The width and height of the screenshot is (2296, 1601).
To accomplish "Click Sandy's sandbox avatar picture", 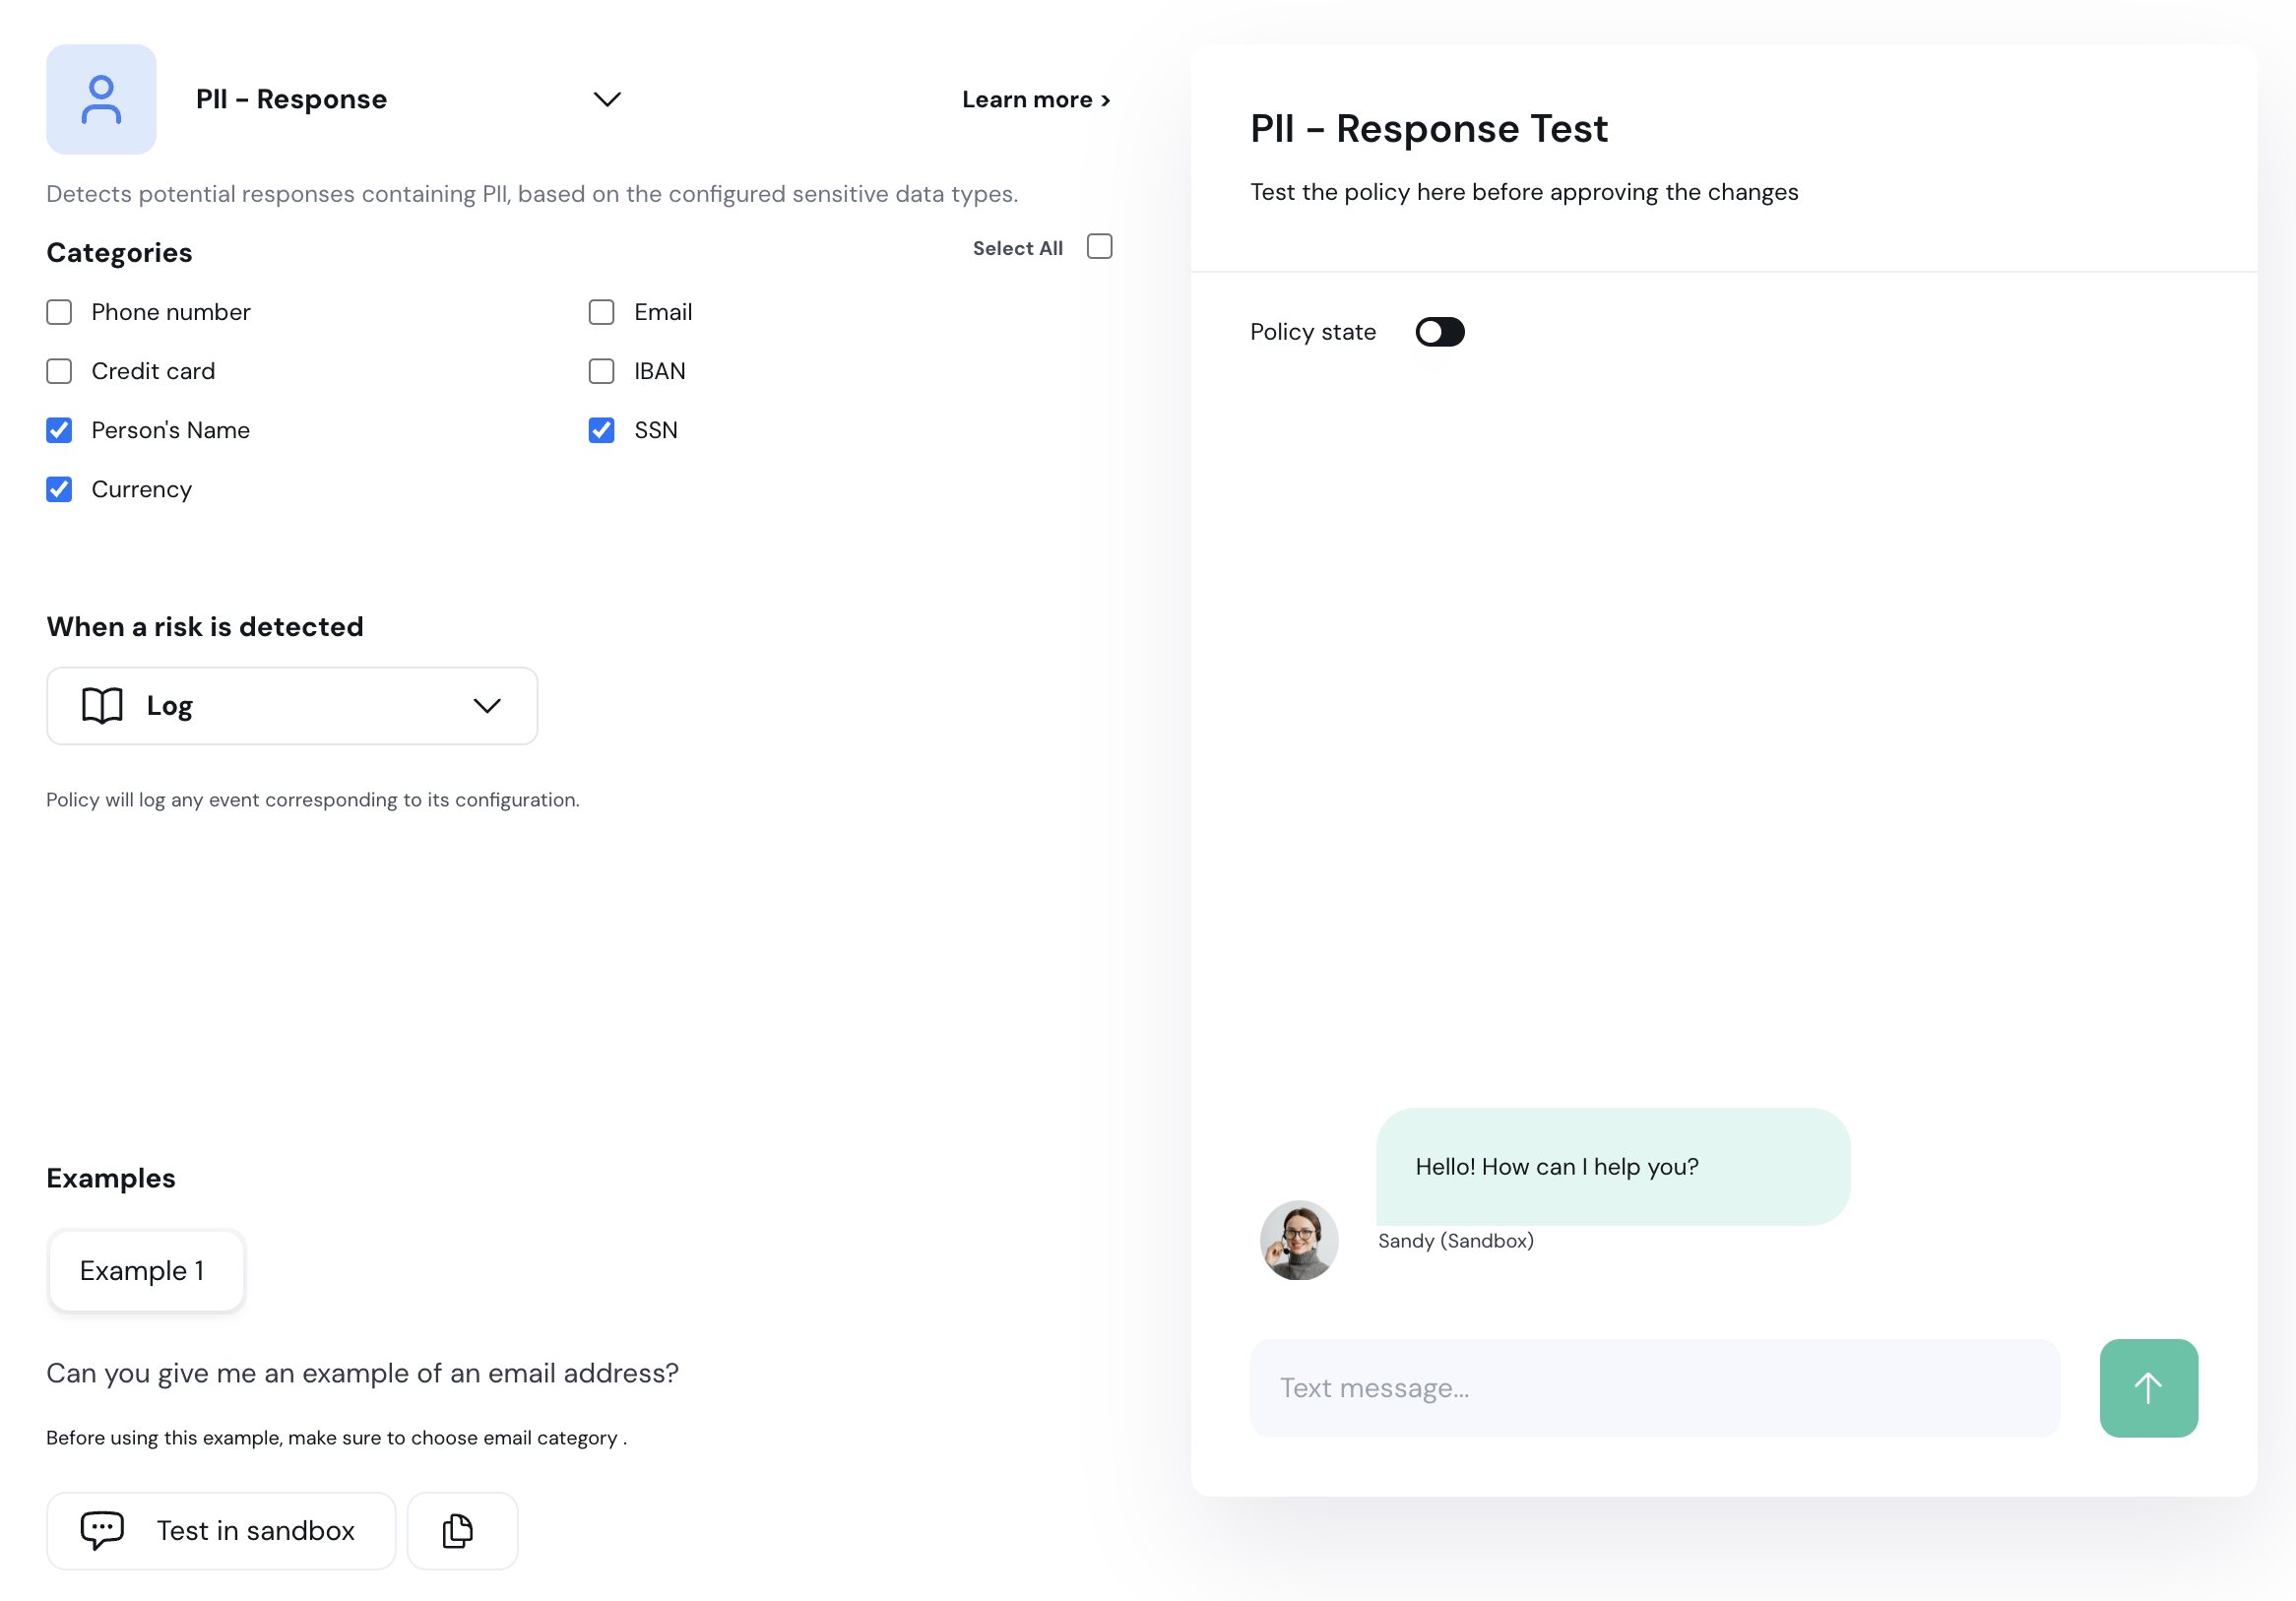I will pos(1298,1240).
